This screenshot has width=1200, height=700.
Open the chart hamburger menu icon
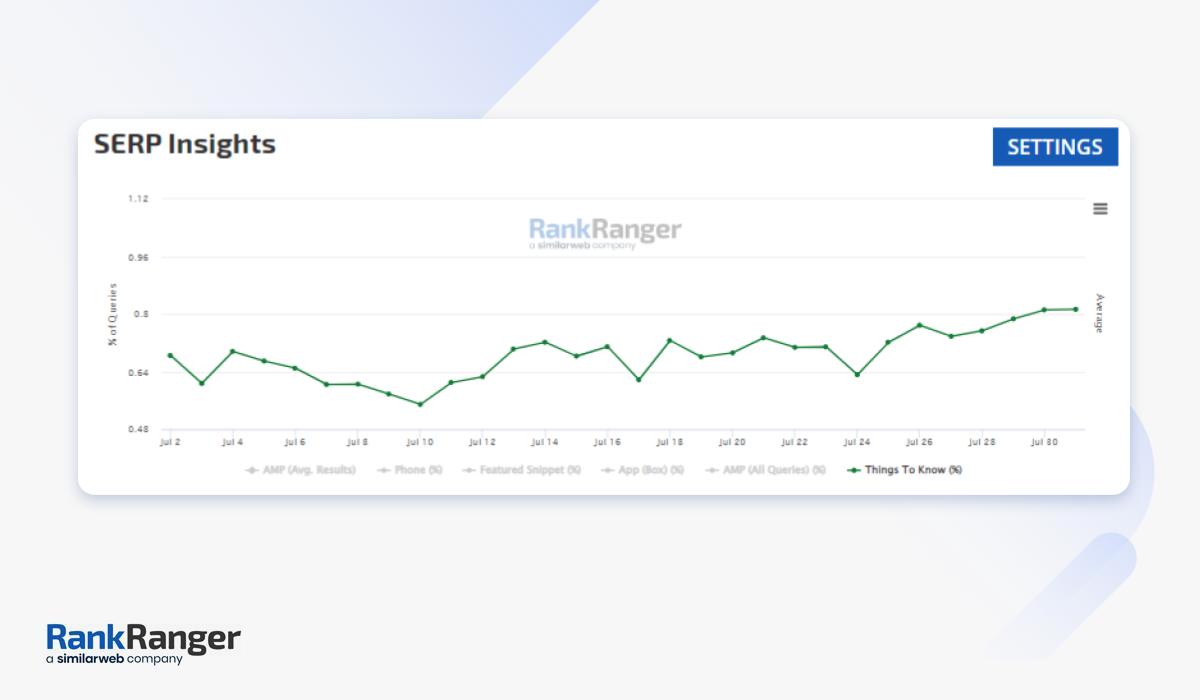(x=1100, y=209)
